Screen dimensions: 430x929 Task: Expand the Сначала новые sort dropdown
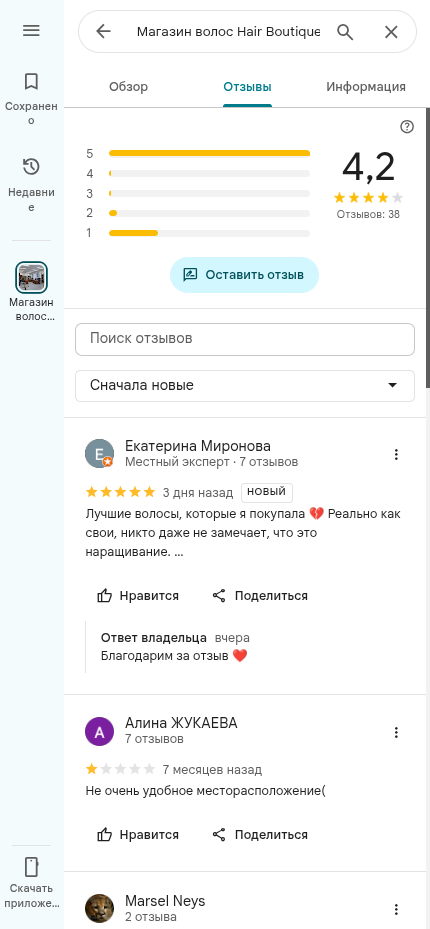pos(245,386)
